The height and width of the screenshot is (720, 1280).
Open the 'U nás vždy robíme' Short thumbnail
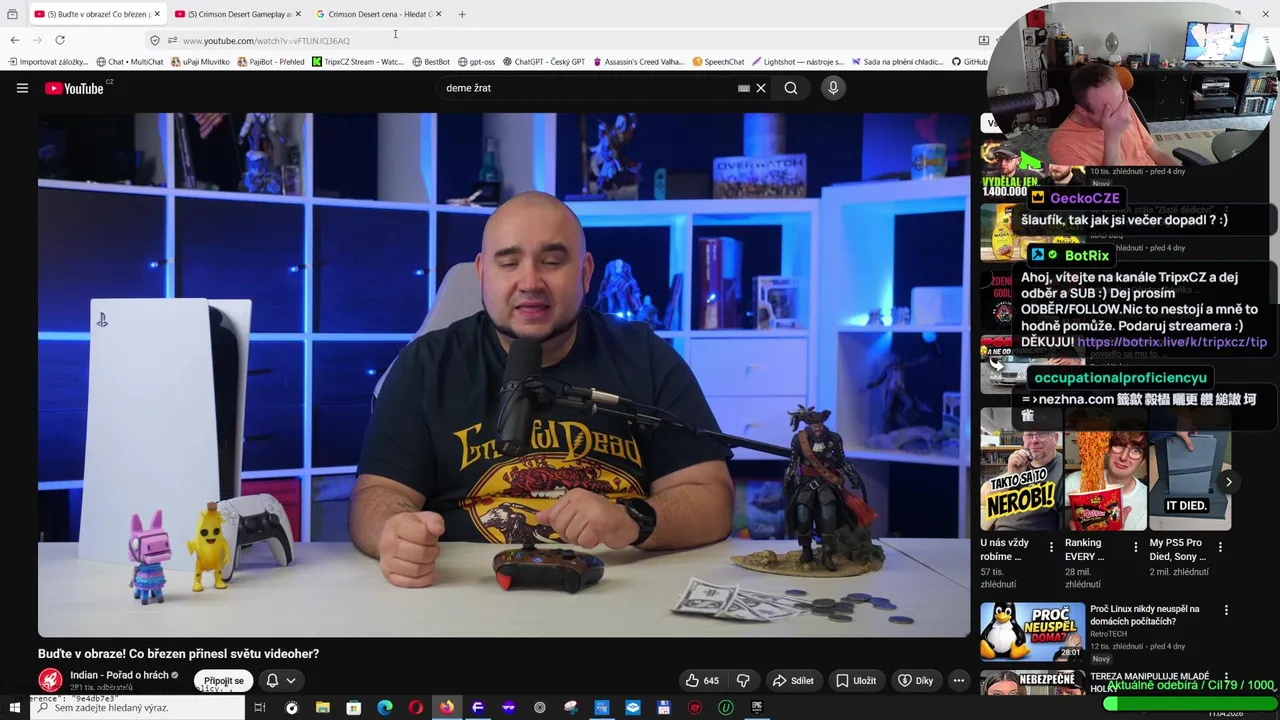(1021, 468)
